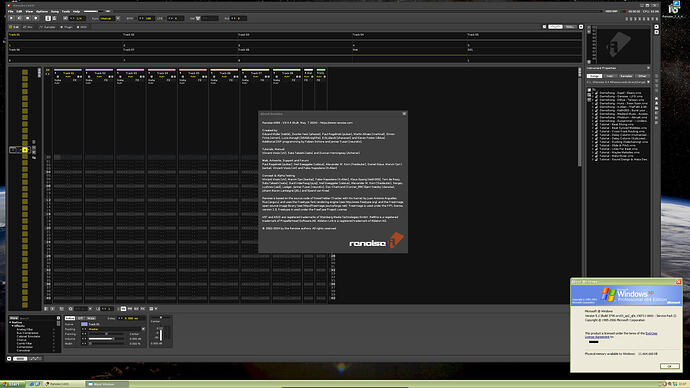
Task: Click the Track 03 colored header bar
Action: 130,70
